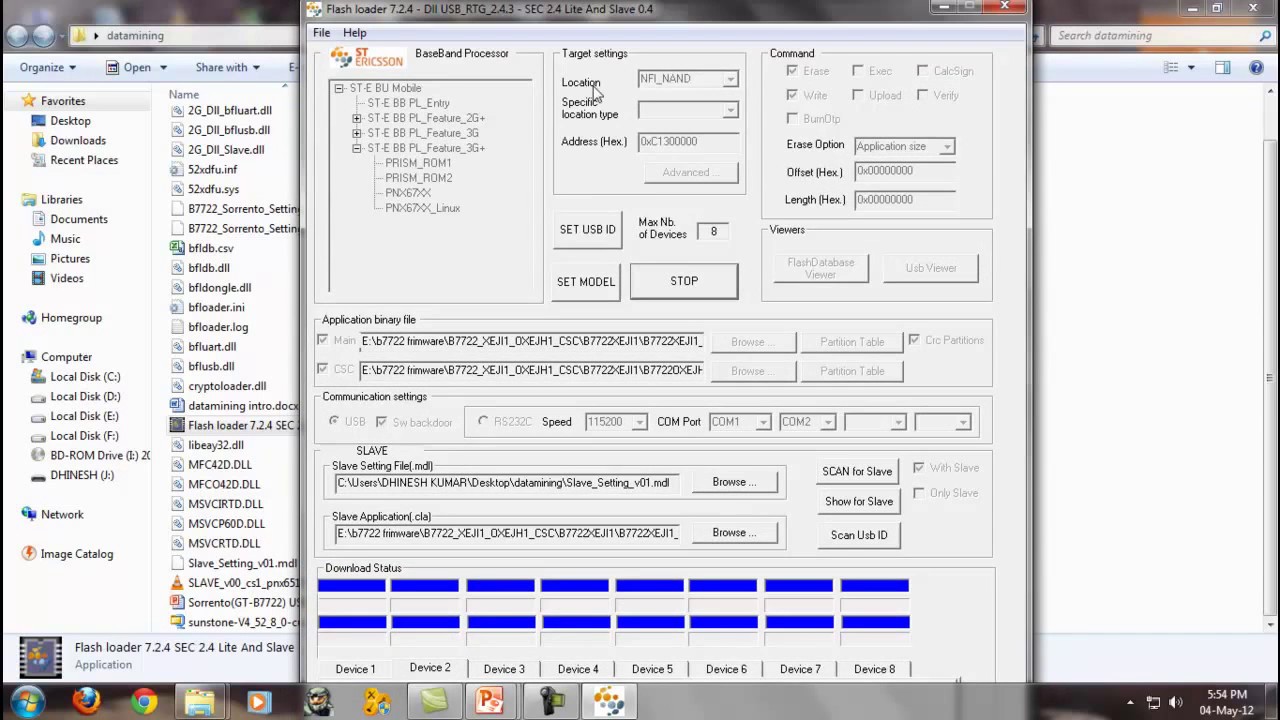Open Downloads folder in Explorer sidebar
The image size is (1280, 720).
coord(78,141)
